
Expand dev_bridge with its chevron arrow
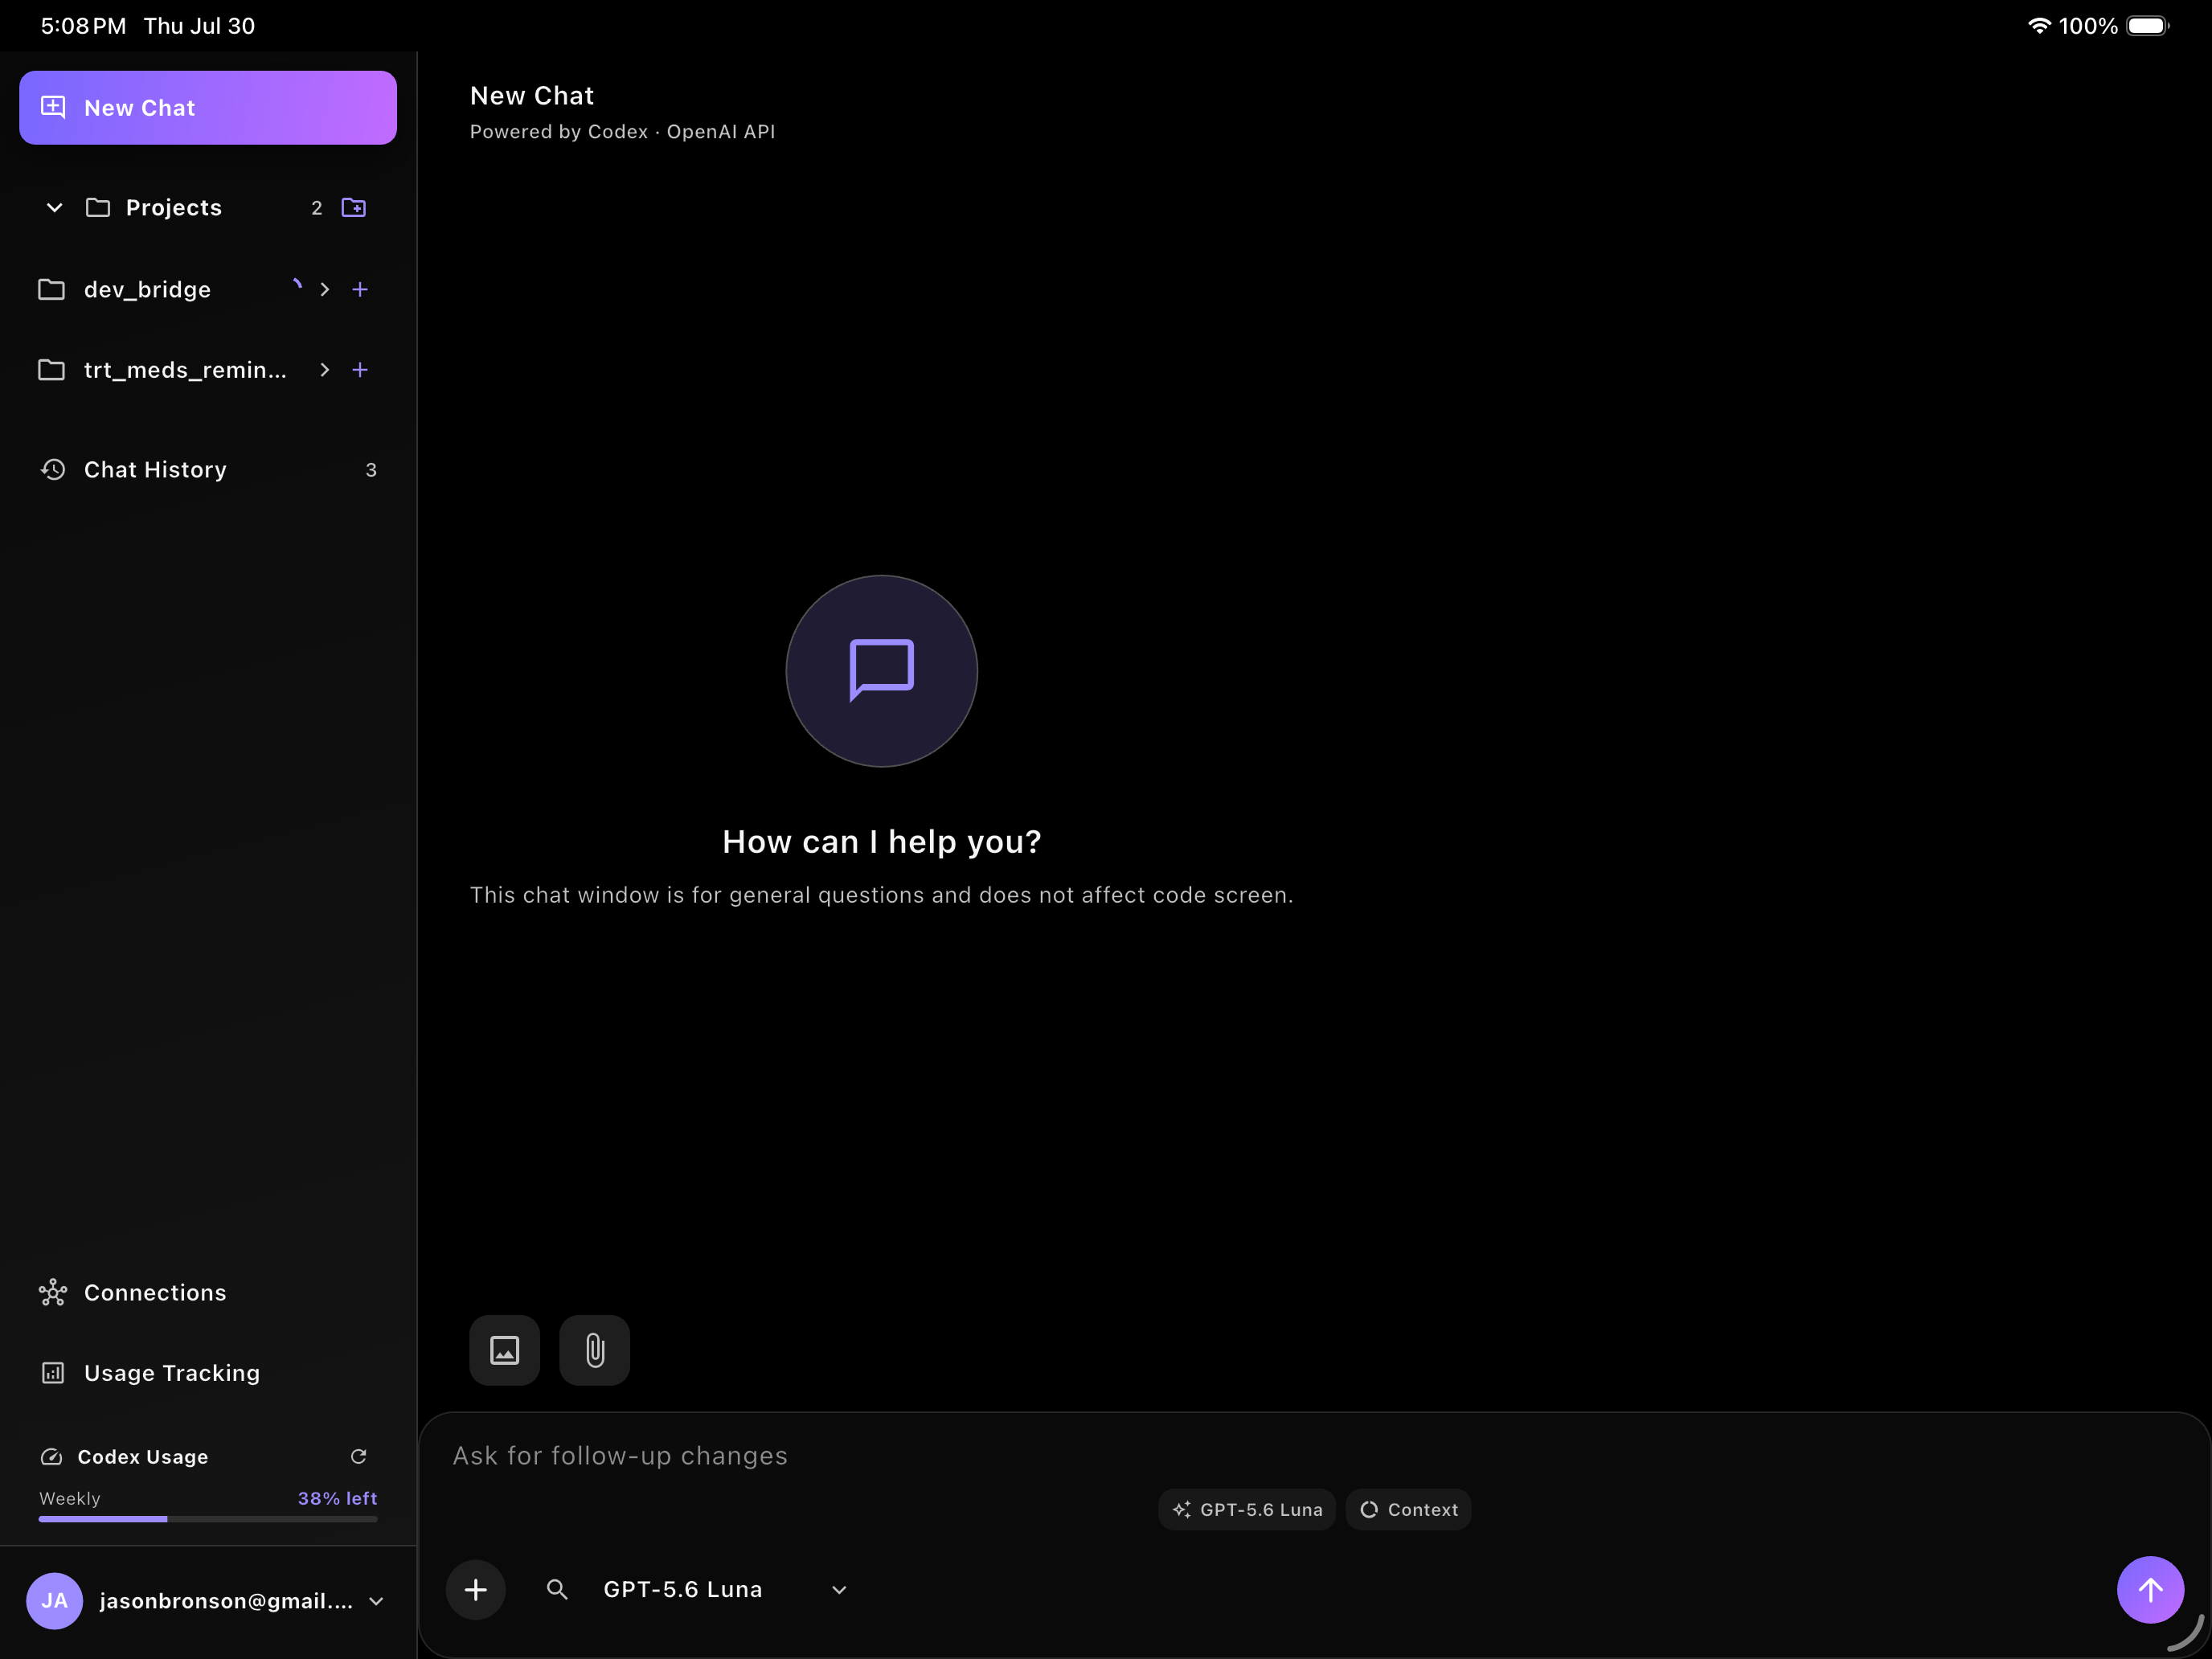324,289
